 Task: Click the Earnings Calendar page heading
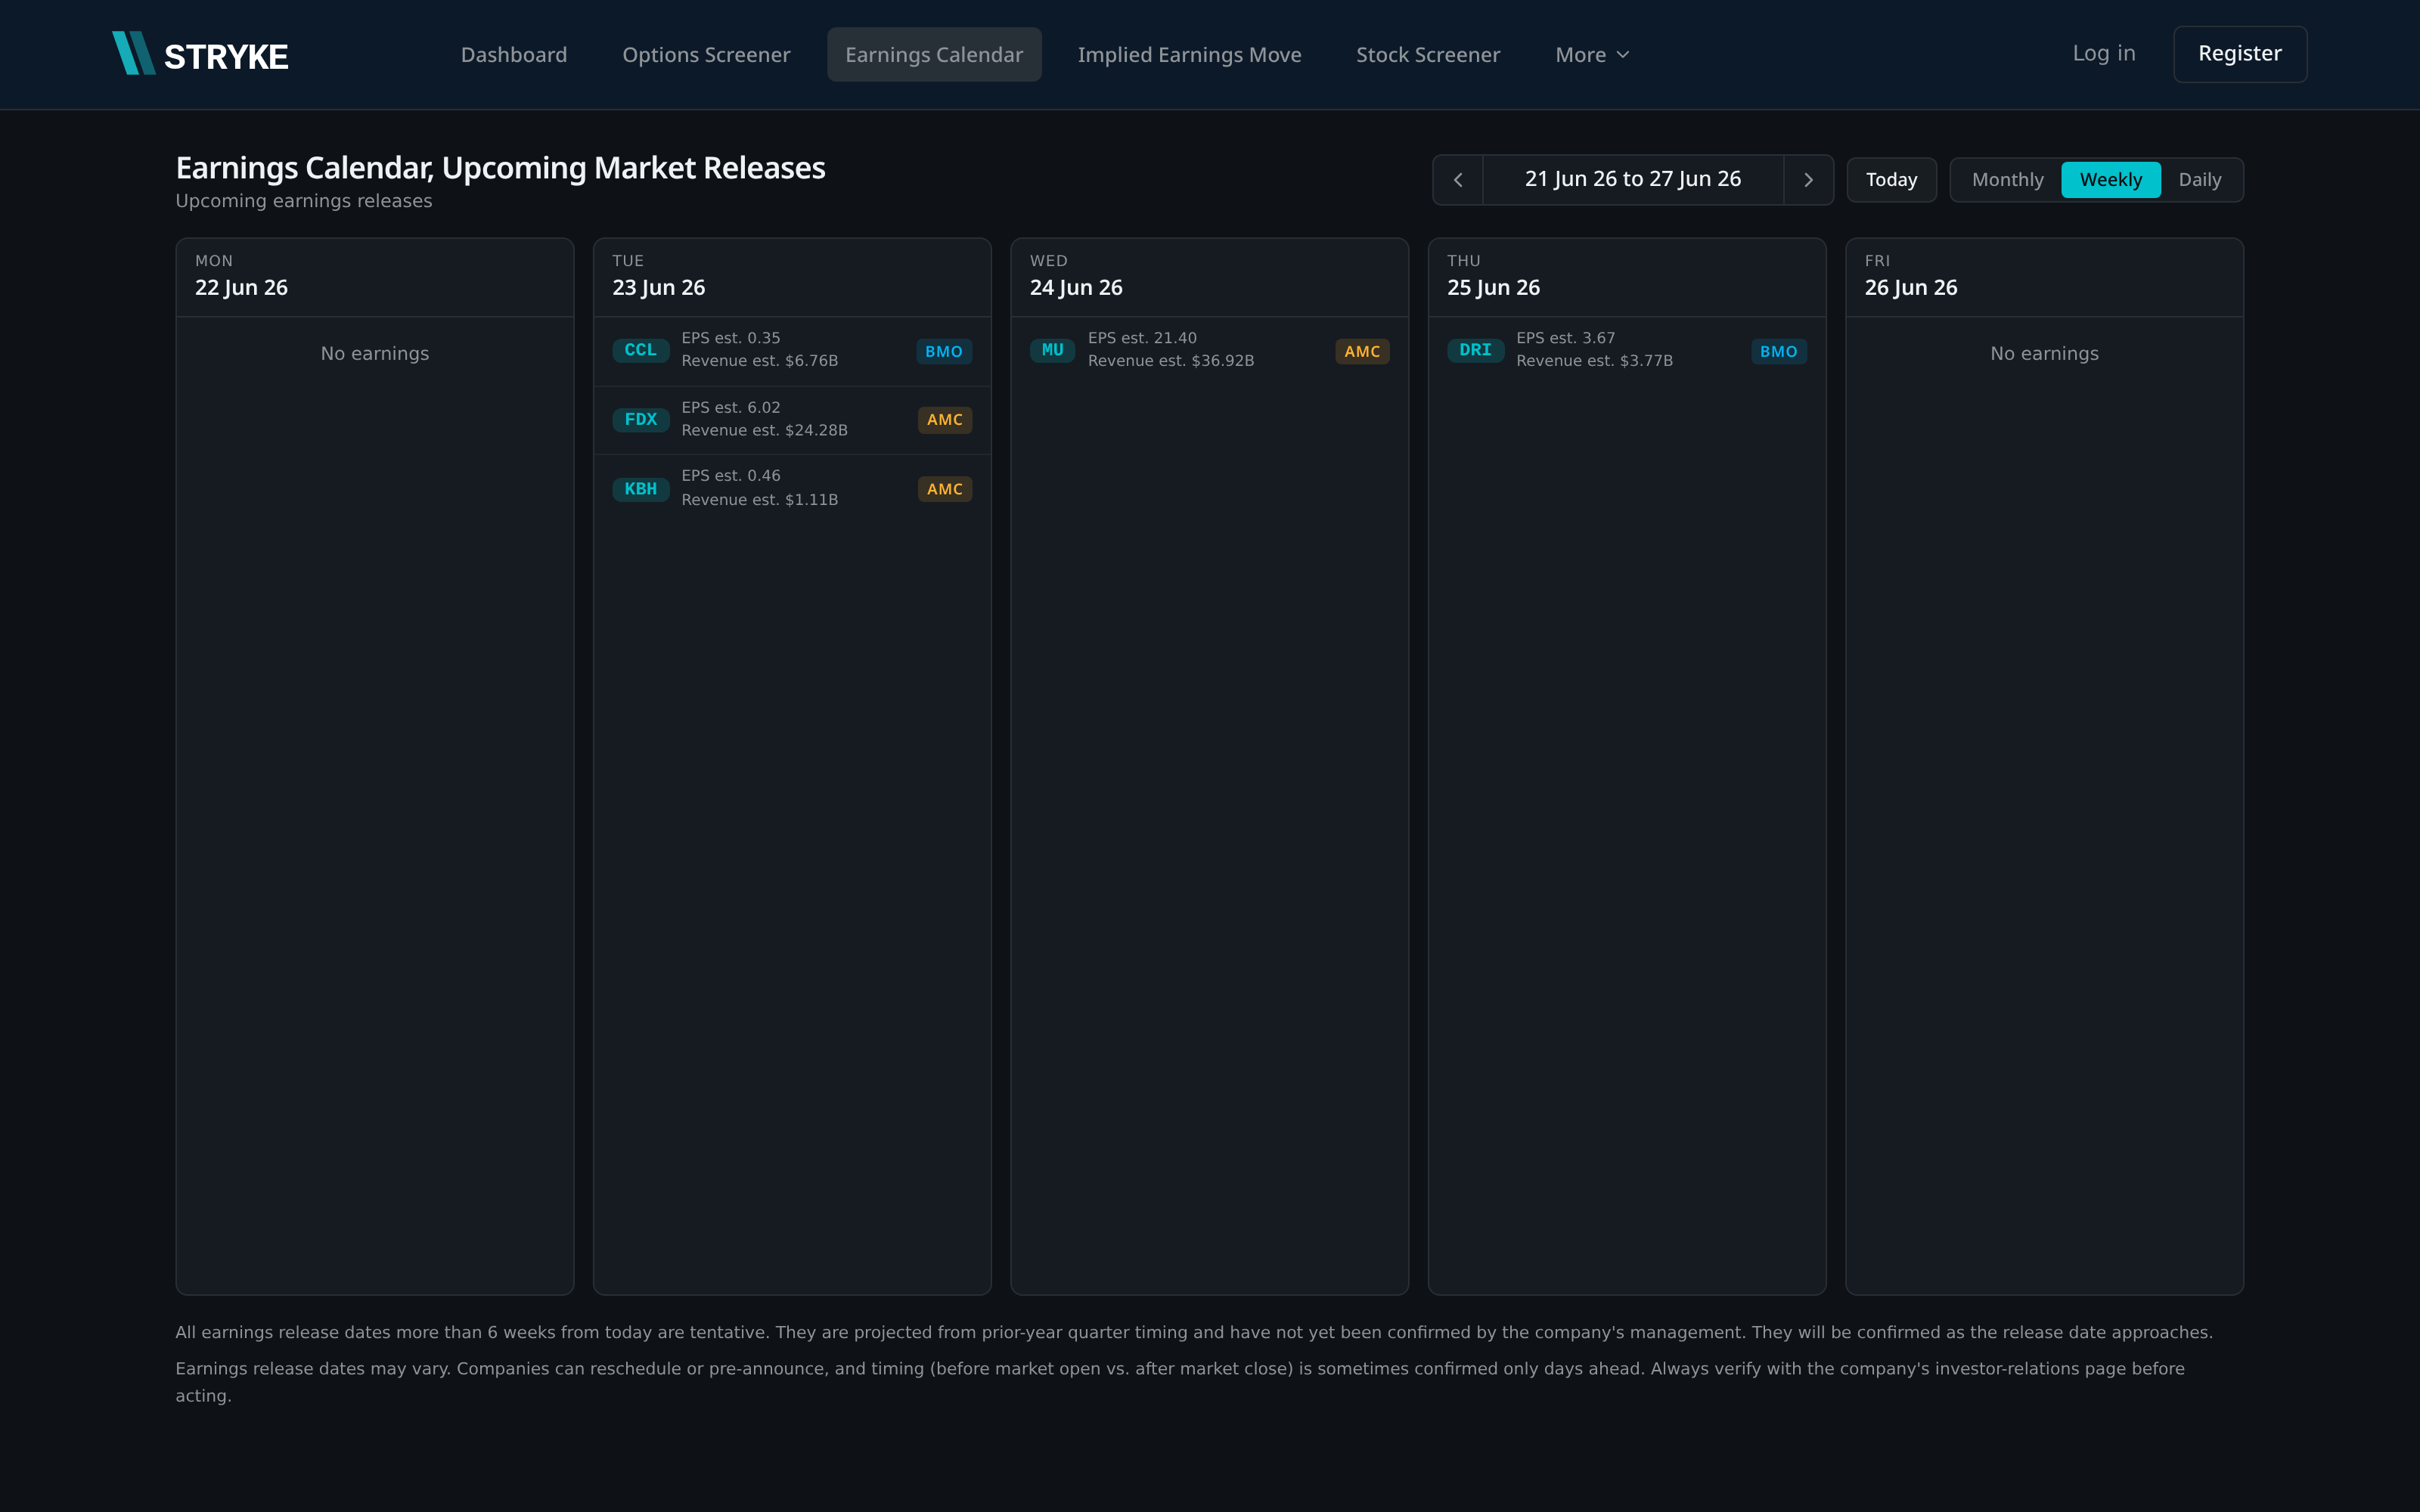(500, 168)
